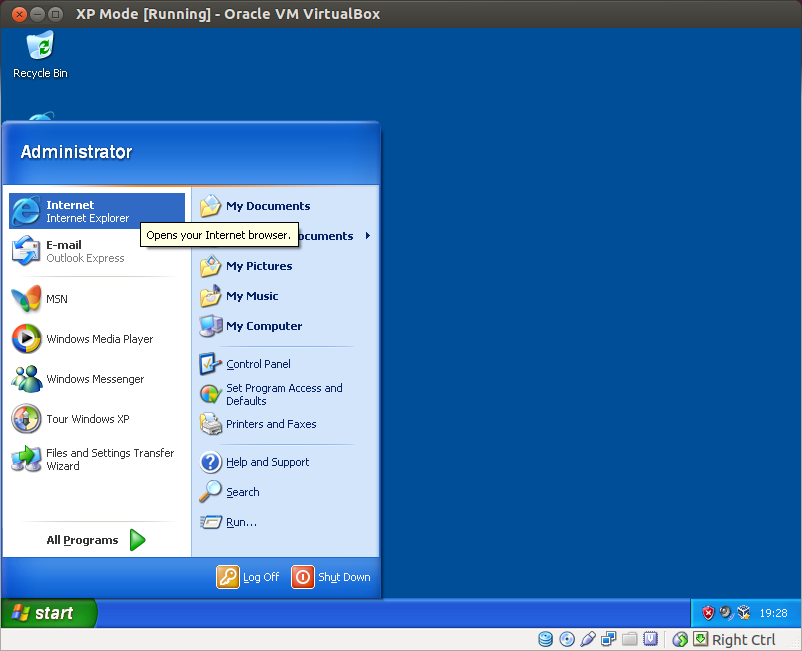Viewport: 802px width, 651px height.
Task: Click the VirtualBox shared folders indicator
Action: coord(630,639)
